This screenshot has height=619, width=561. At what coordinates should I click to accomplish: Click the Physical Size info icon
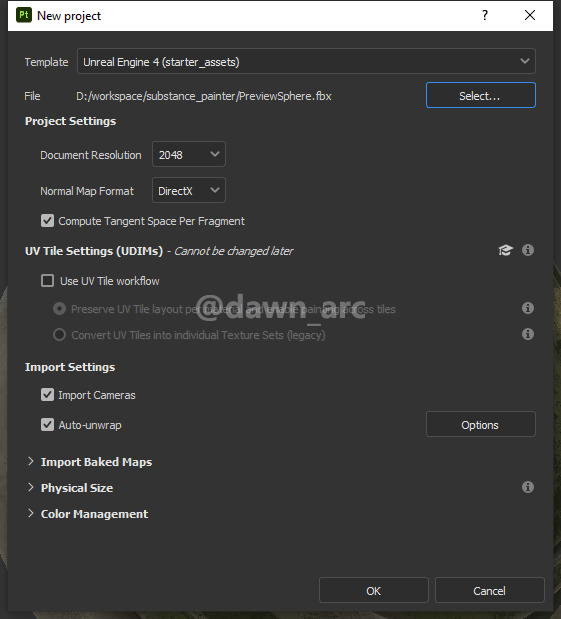528,487
